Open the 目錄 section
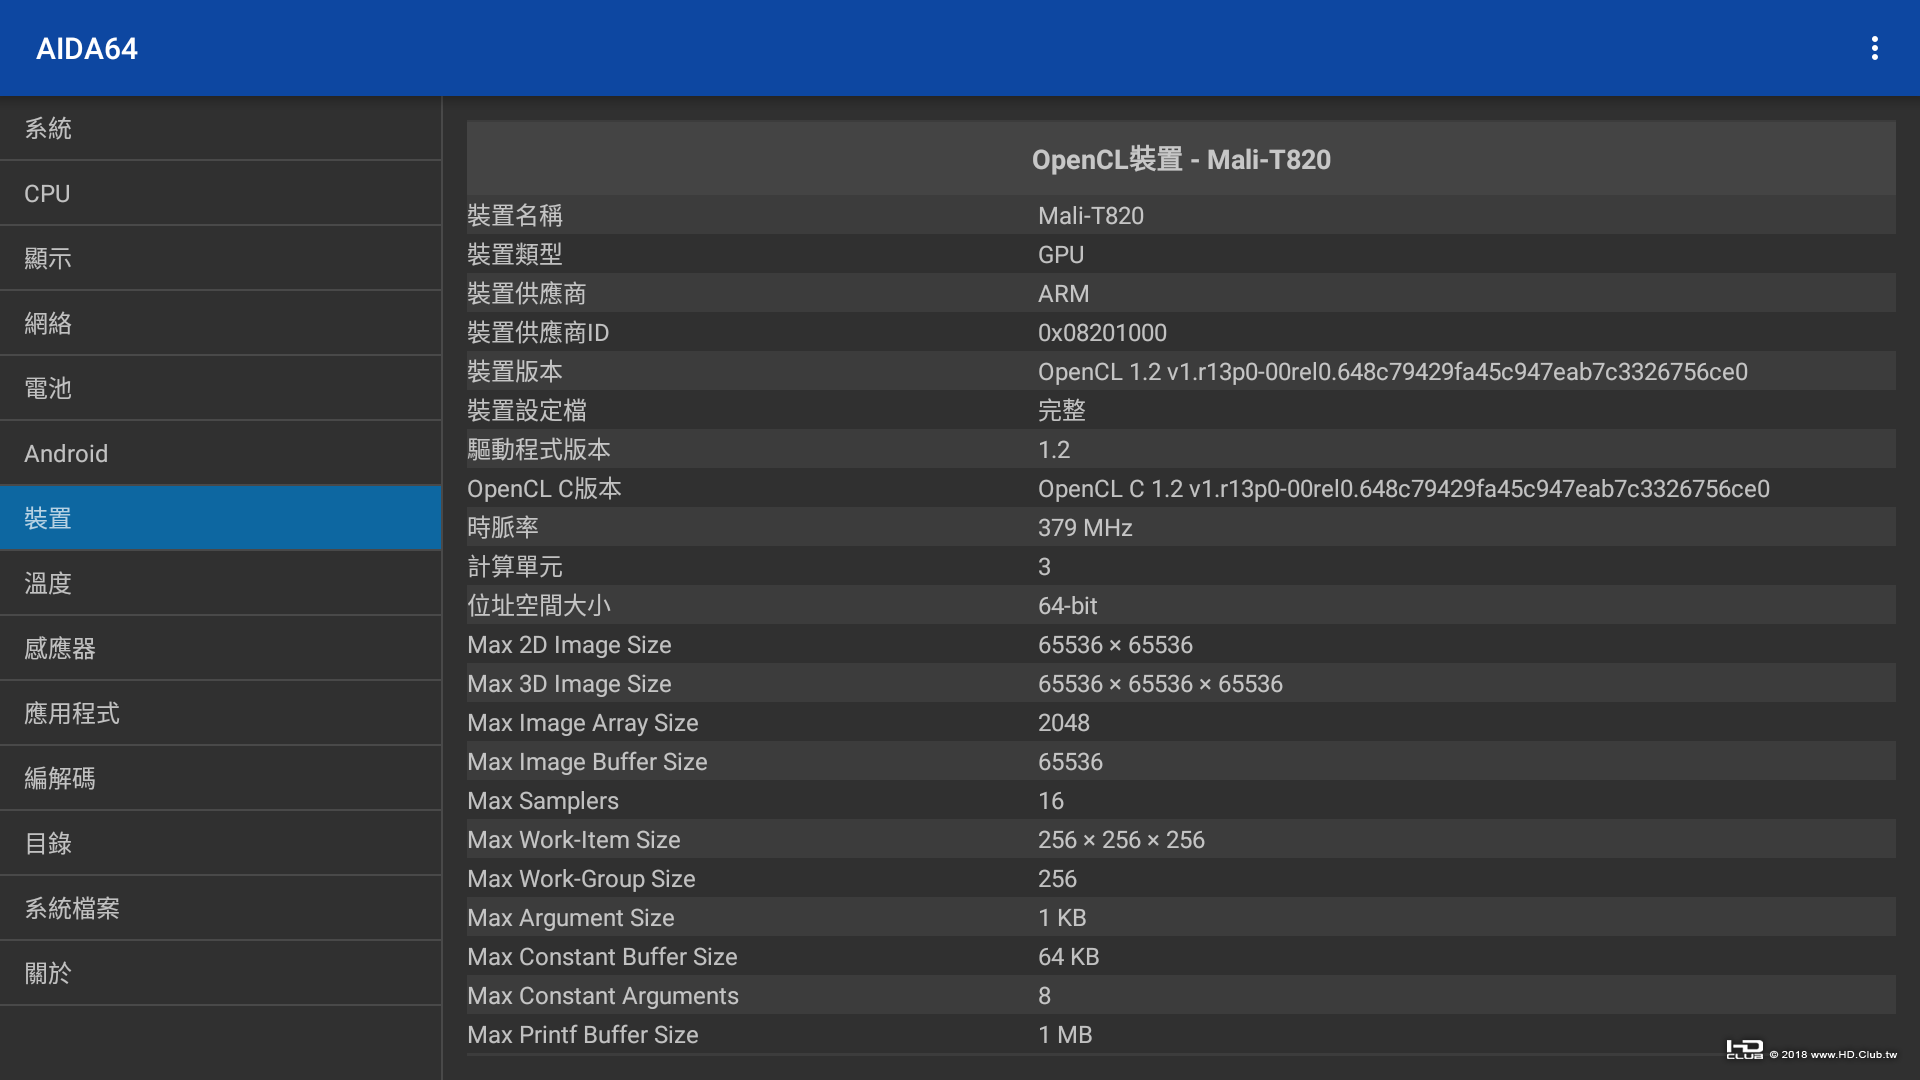The image size is (1920, 1080). [220, 843]
